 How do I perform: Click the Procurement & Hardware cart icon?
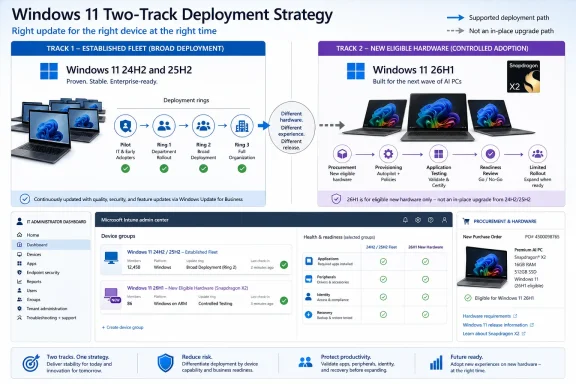pos(466,221)
